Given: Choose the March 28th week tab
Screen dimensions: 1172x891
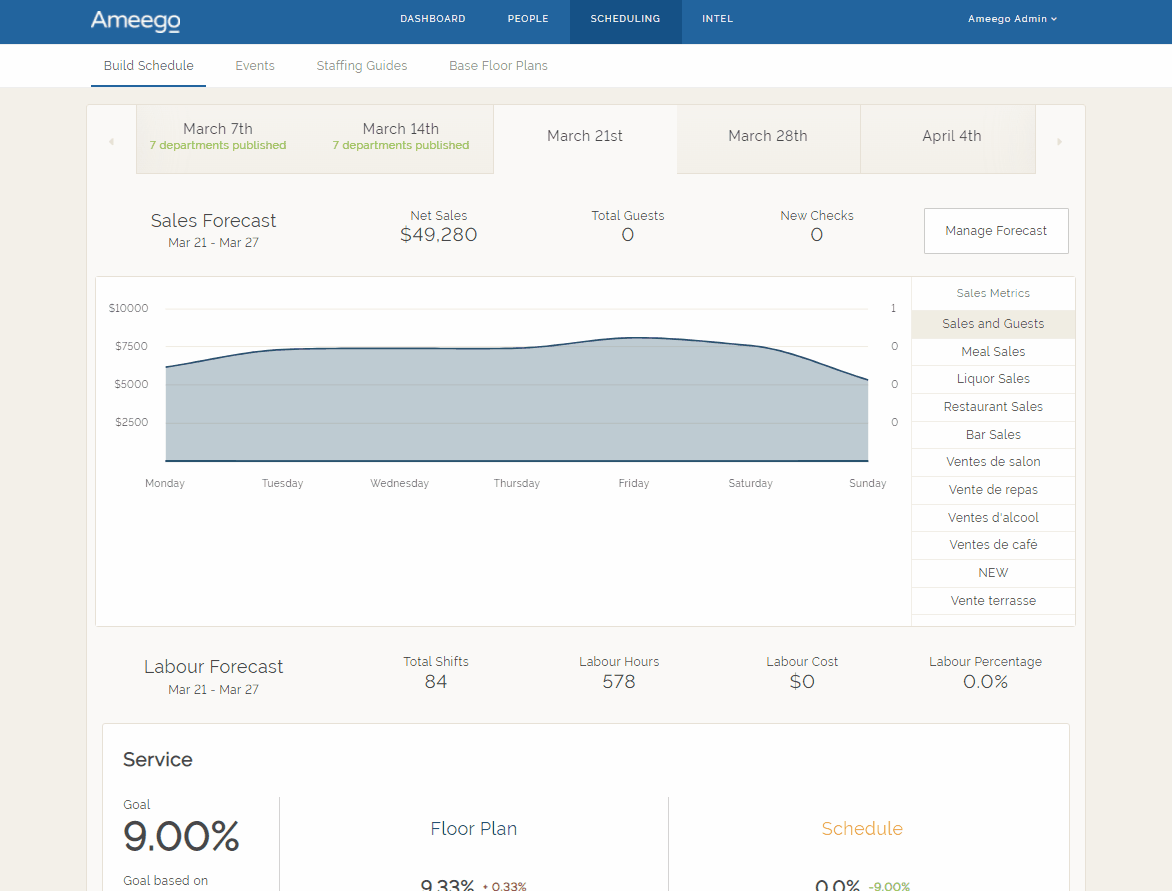Looking at the screenshot, I should click(767, 136).
